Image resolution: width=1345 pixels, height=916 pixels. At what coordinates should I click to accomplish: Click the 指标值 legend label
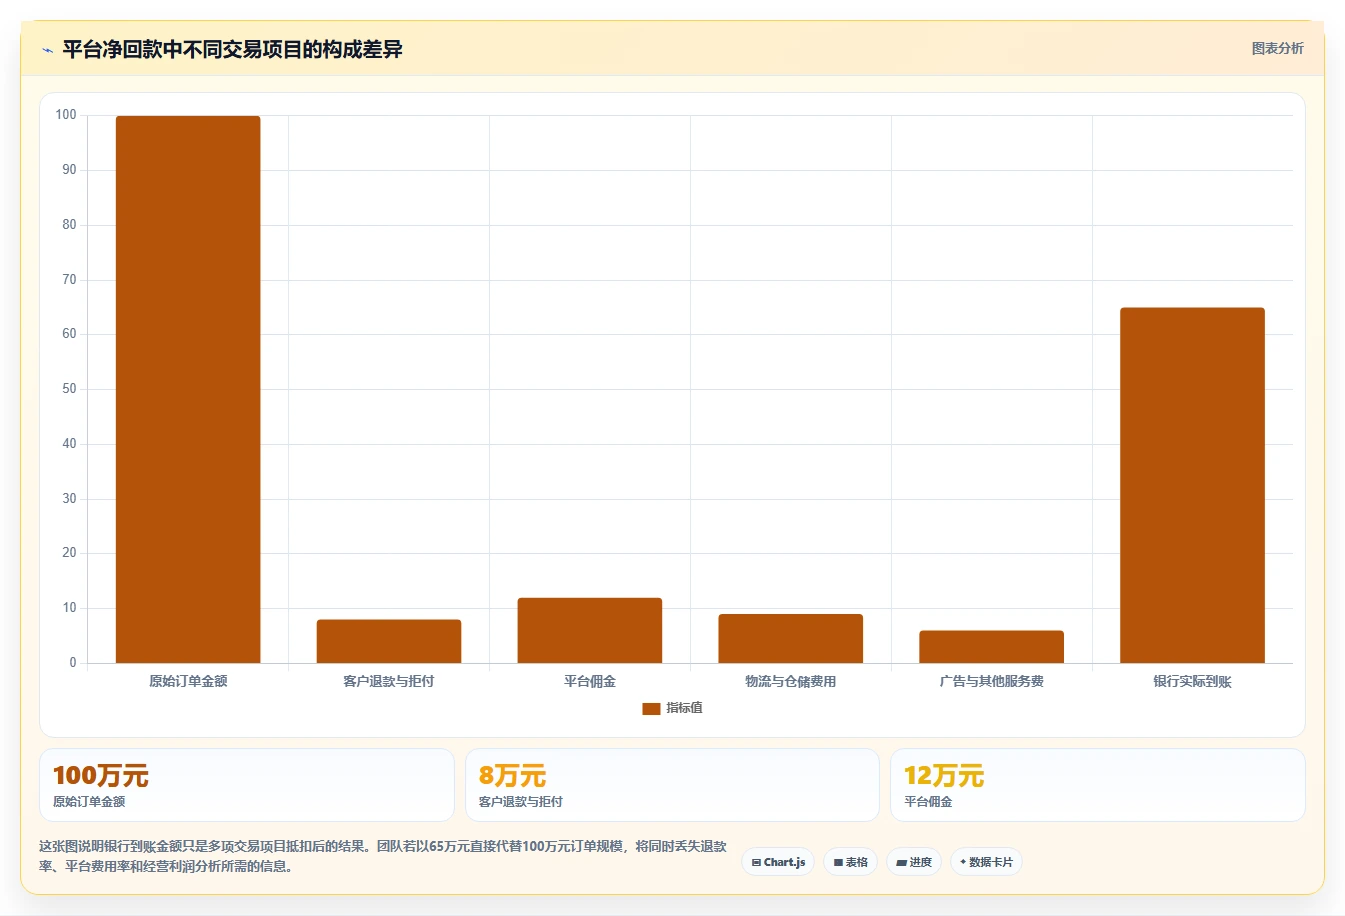685,708
